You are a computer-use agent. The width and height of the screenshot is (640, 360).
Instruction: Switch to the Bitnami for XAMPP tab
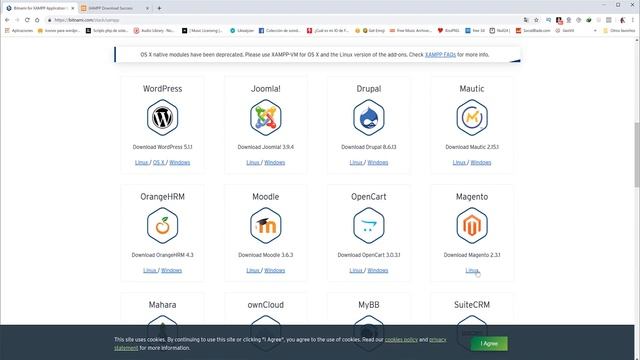pyautogui.click(x=39, y=8)
